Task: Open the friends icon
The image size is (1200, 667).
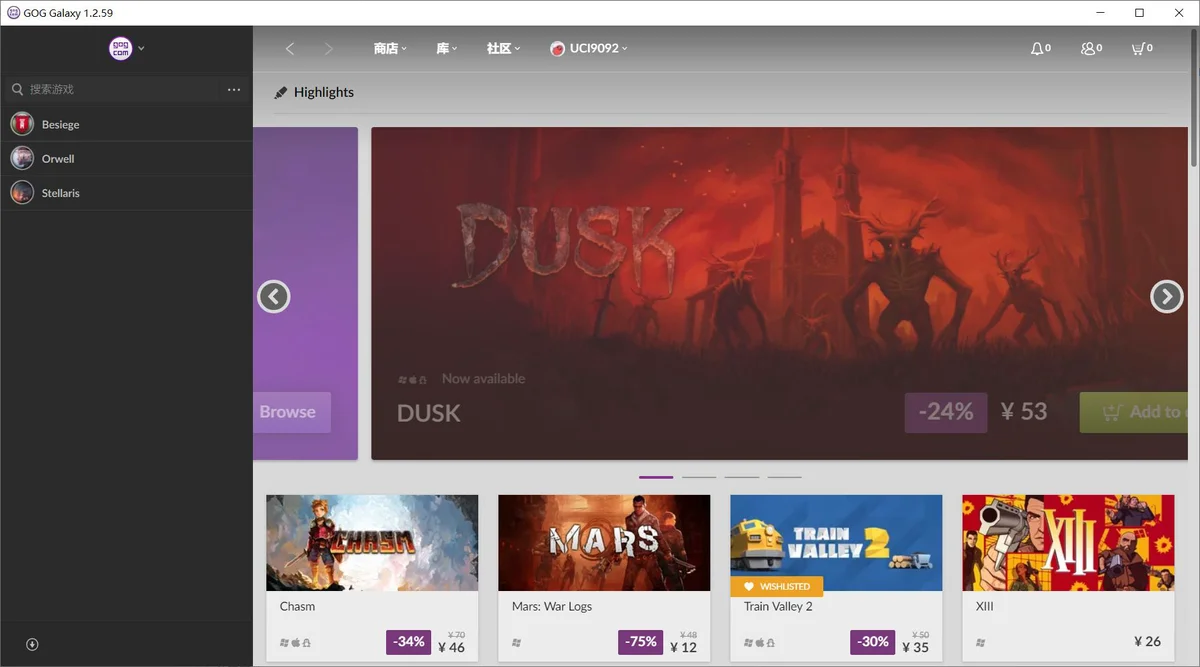Action: pyautogui.click(x=1088, y=48)
